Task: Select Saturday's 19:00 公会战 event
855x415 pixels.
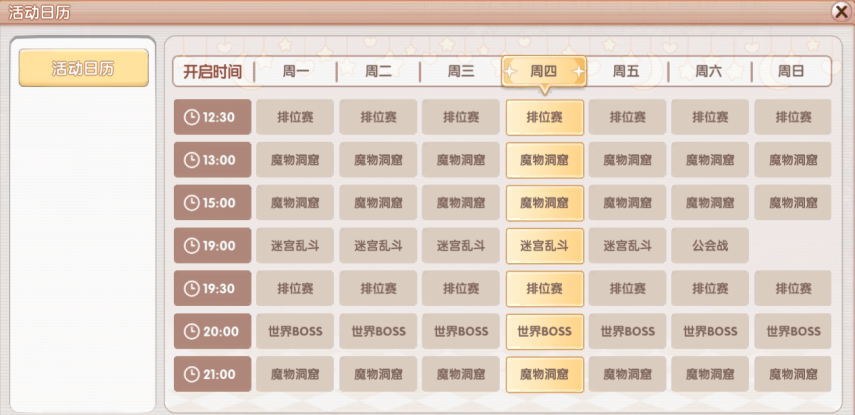Action: [710, 245]
